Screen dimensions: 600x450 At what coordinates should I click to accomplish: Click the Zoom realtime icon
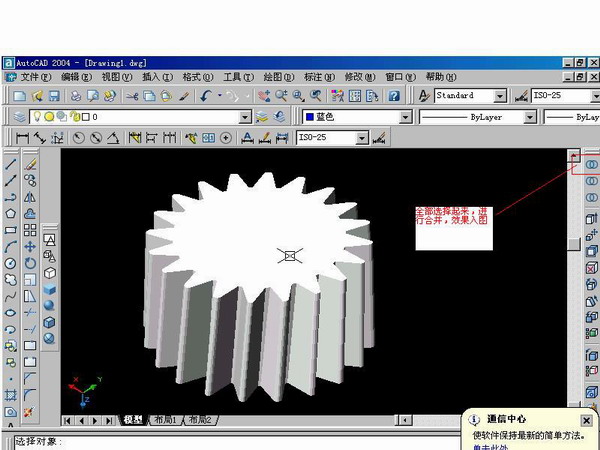[x=281, y=95]
